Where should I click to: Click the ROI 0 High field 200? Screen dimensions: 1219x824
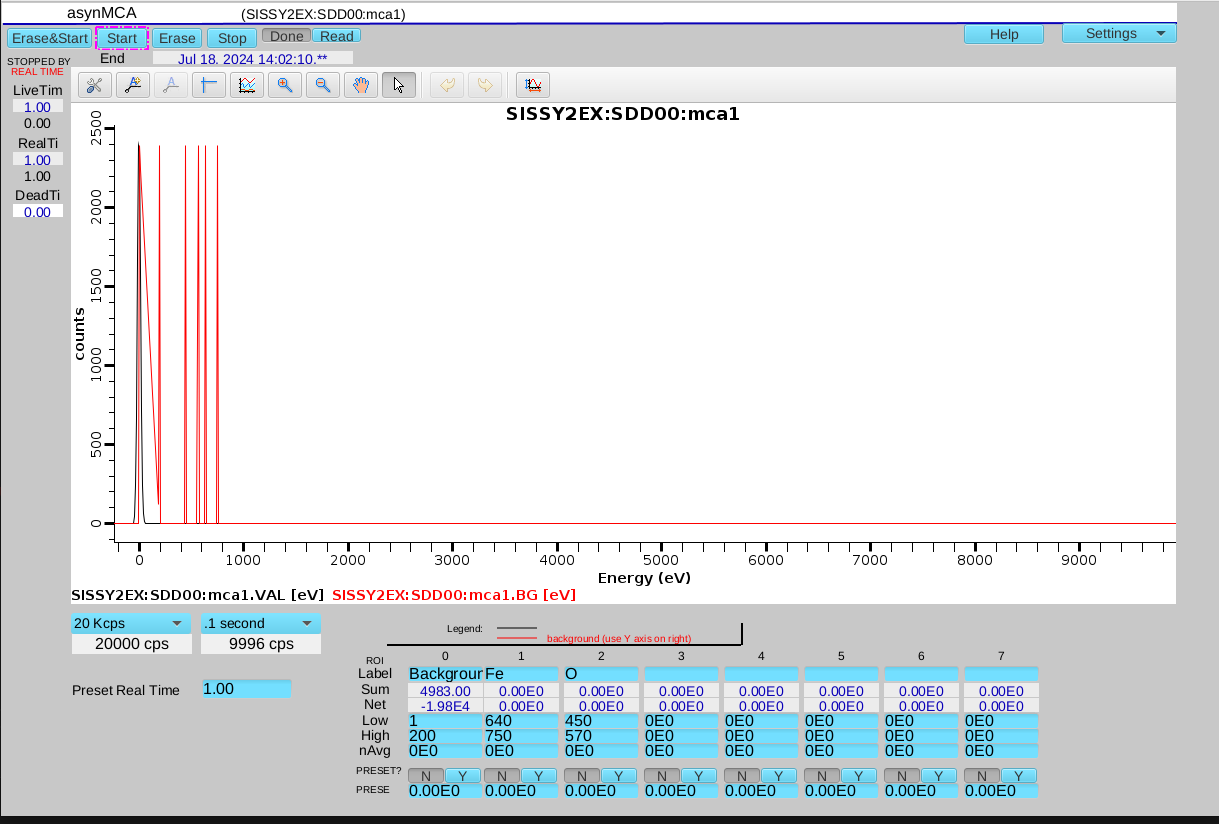[x=445, y=735]
